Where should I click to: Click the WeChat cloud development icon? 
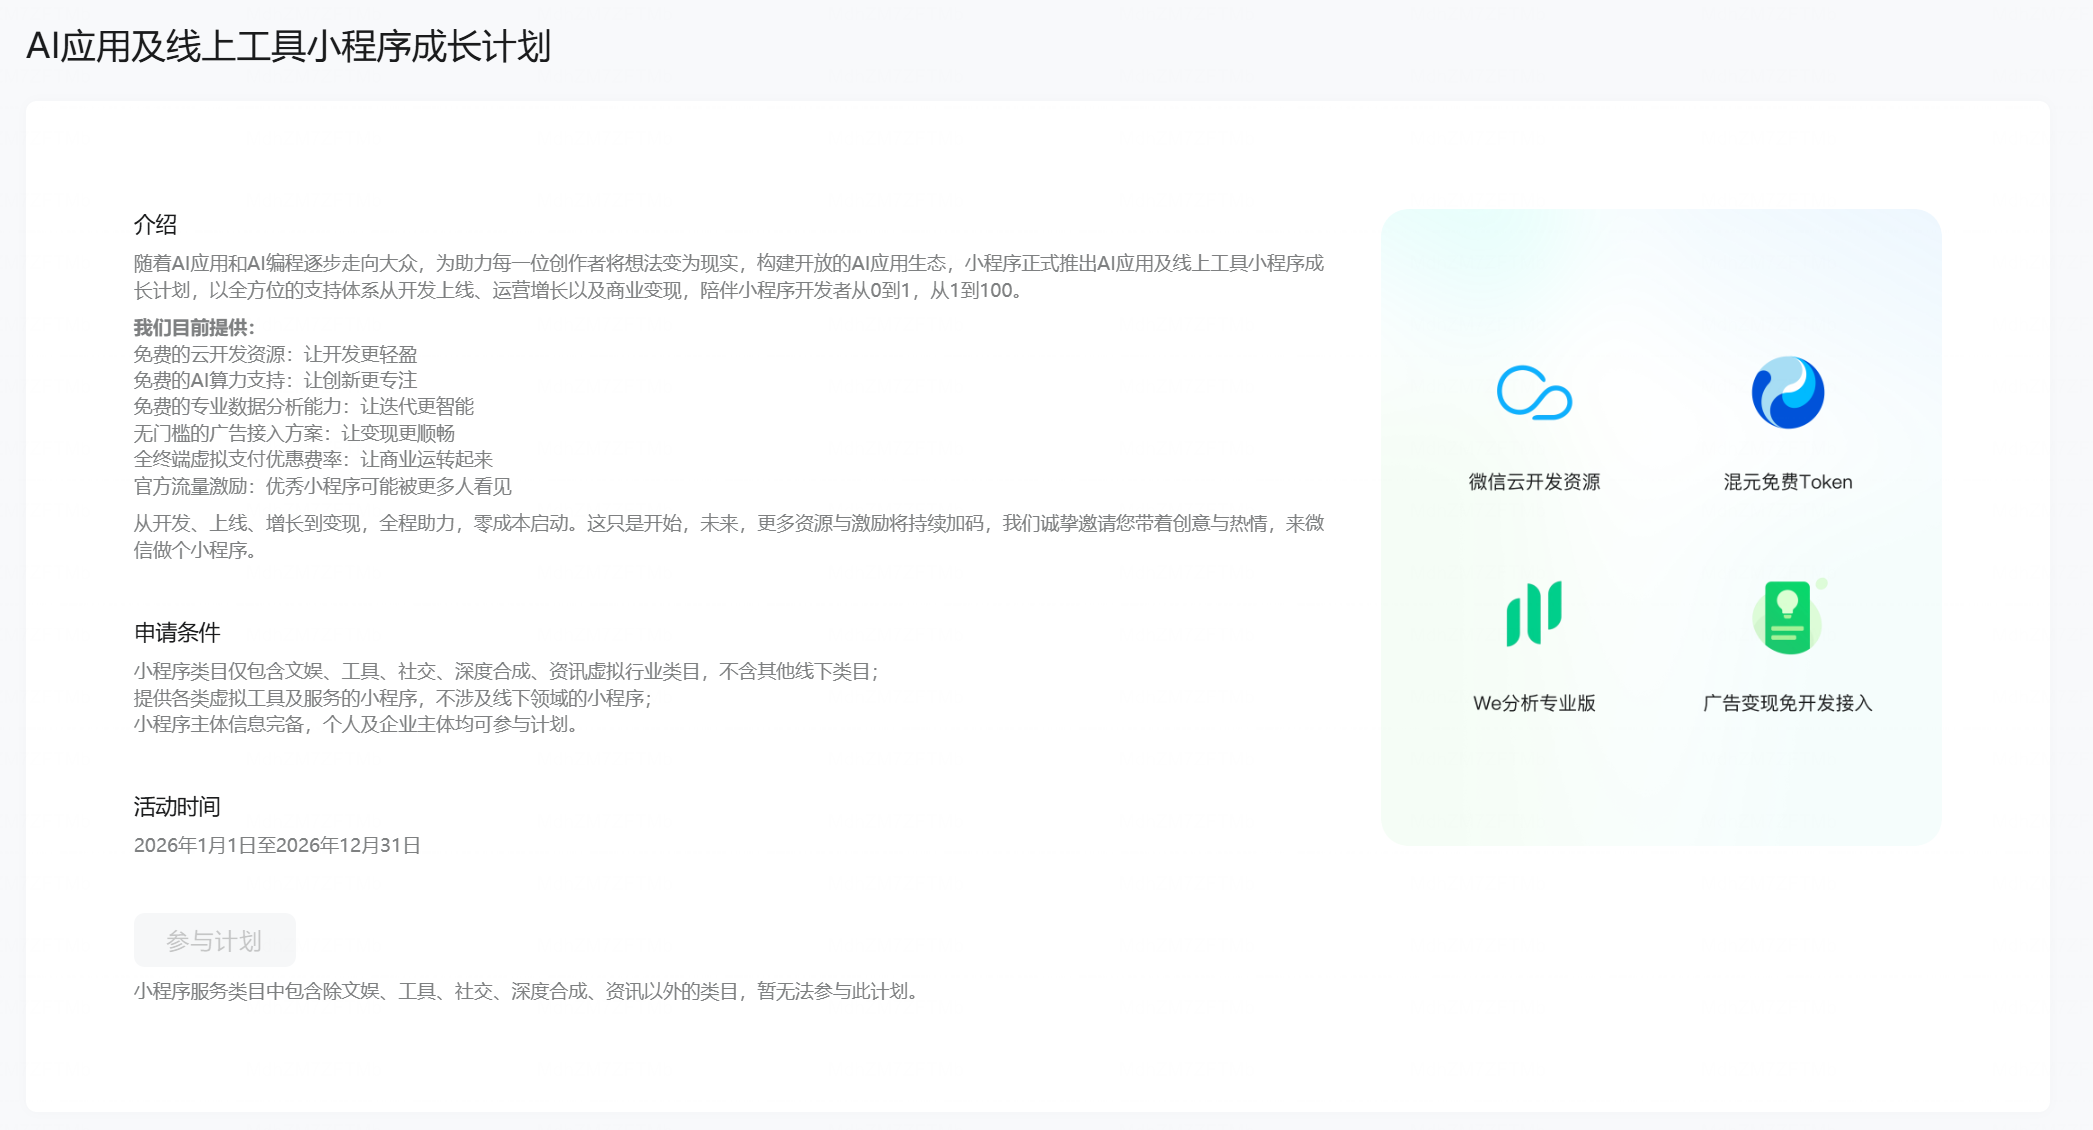pos(1534,393)
